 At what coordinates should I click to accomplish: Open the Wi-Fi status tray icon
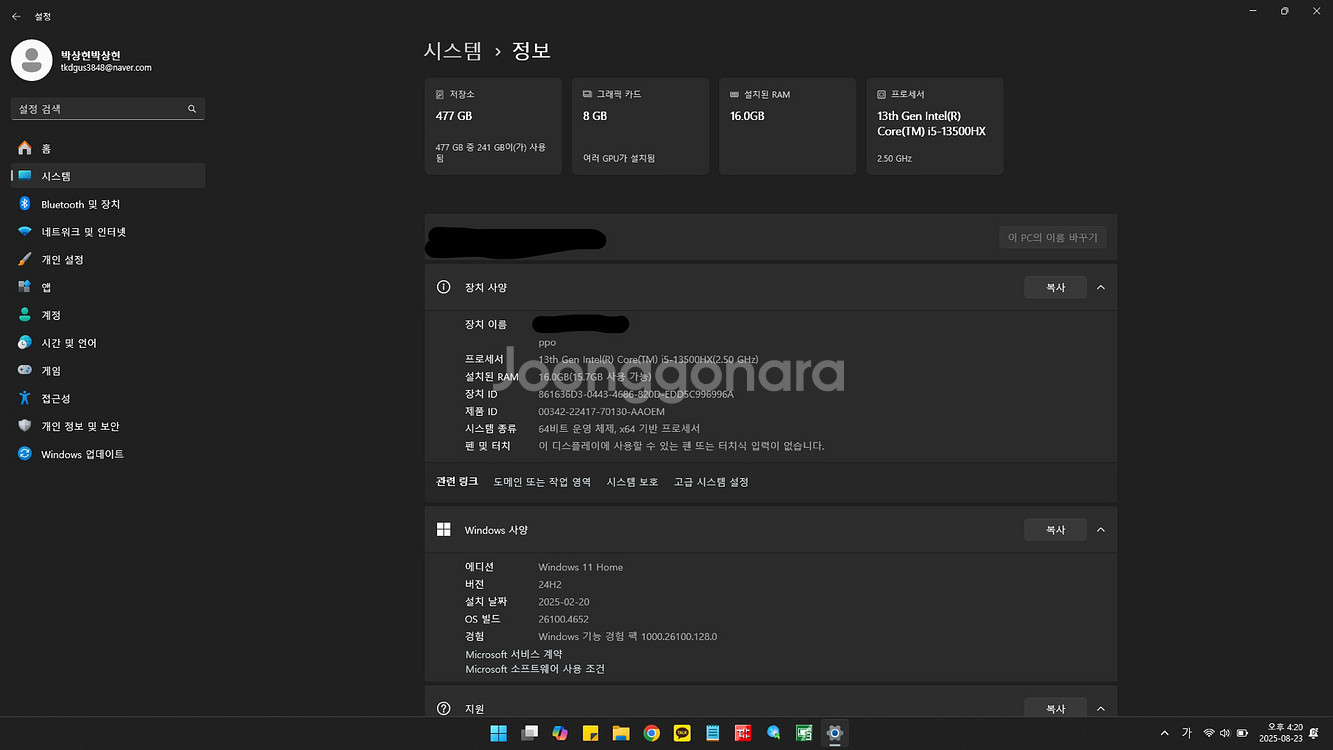[x=1209, y=733]
